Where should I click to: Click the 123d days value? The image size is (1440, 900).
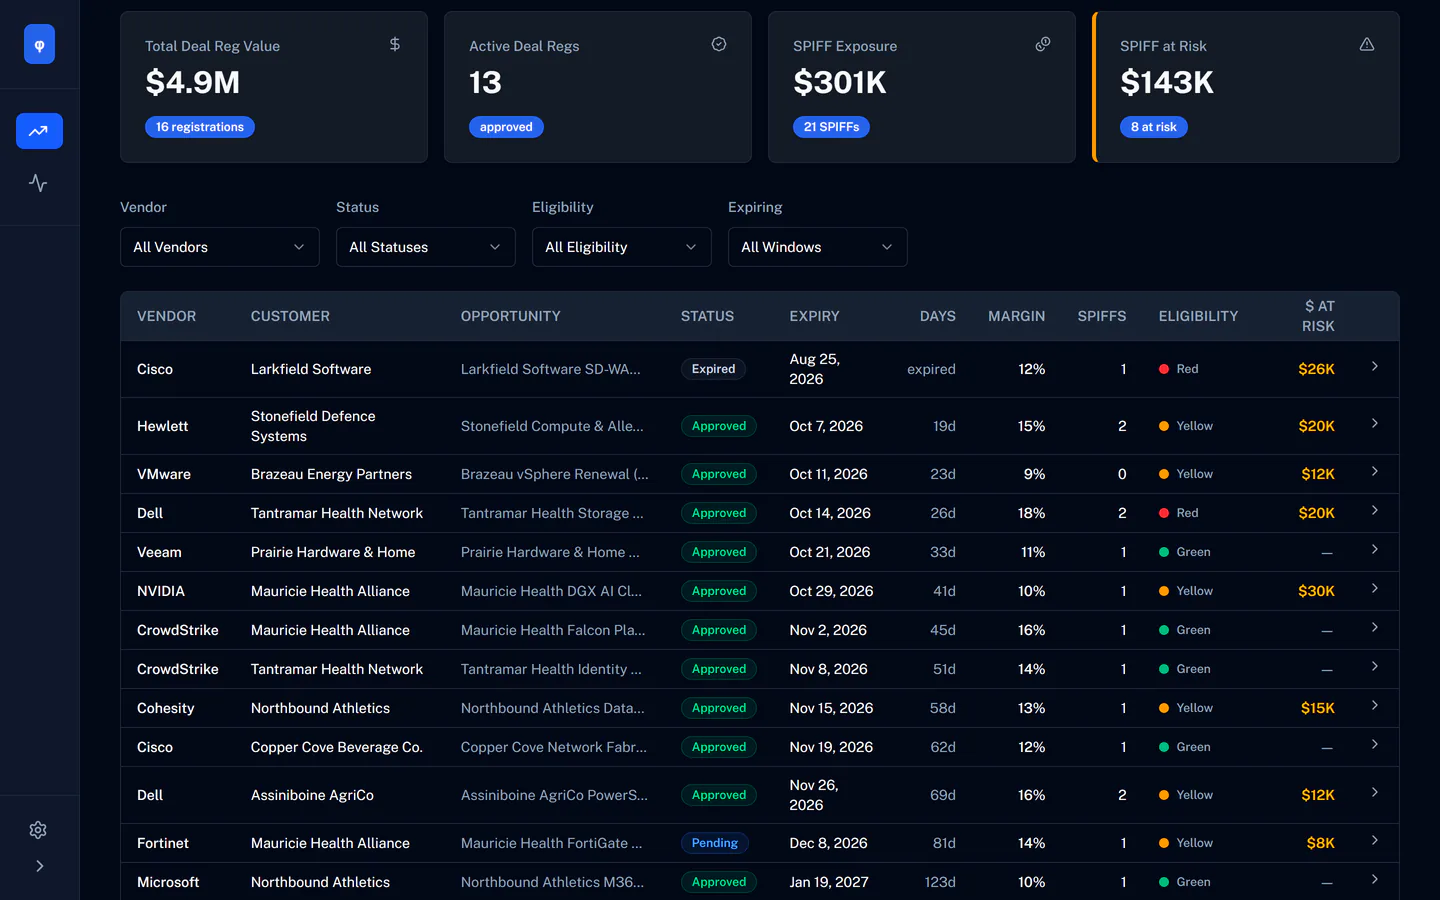click(940, 882)
